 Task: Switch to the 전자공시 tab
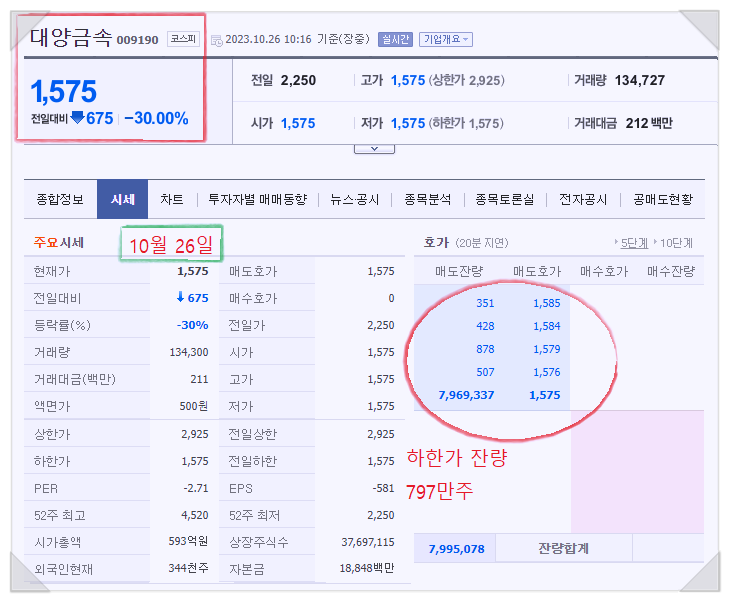tap(583, 200)
